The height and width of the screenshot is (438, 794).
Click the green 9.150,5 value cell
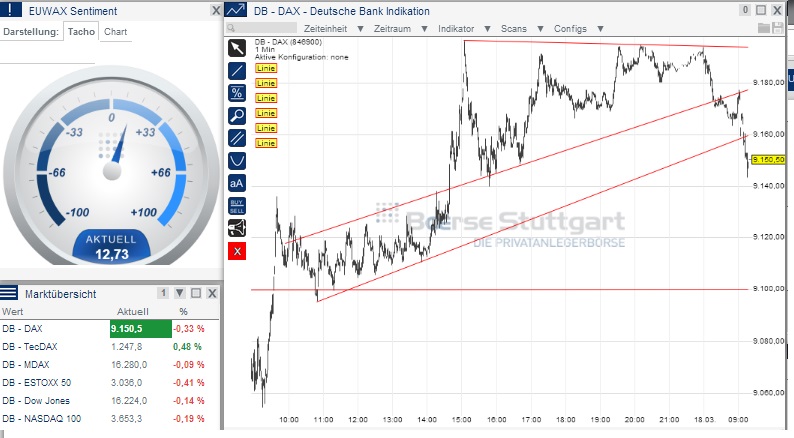click(141, 329)
